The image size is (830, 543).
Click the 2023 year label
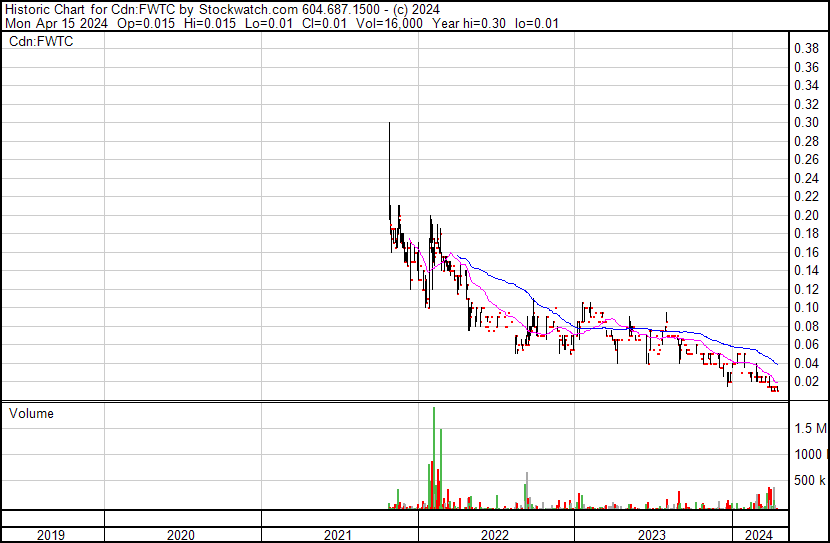coord(652,535)
